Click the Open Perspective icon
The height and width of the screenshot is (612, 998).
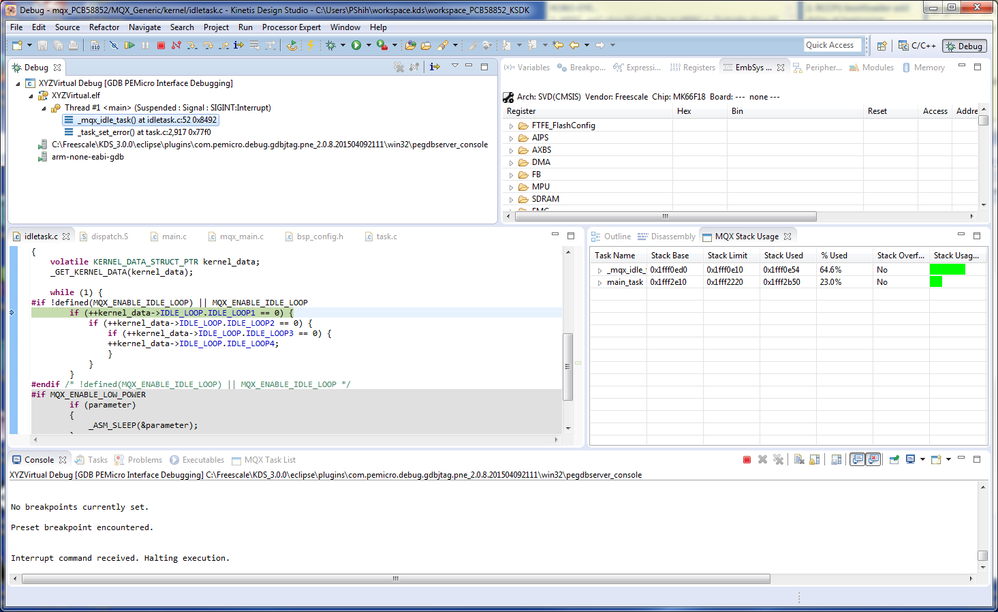[x=882, y=46]
